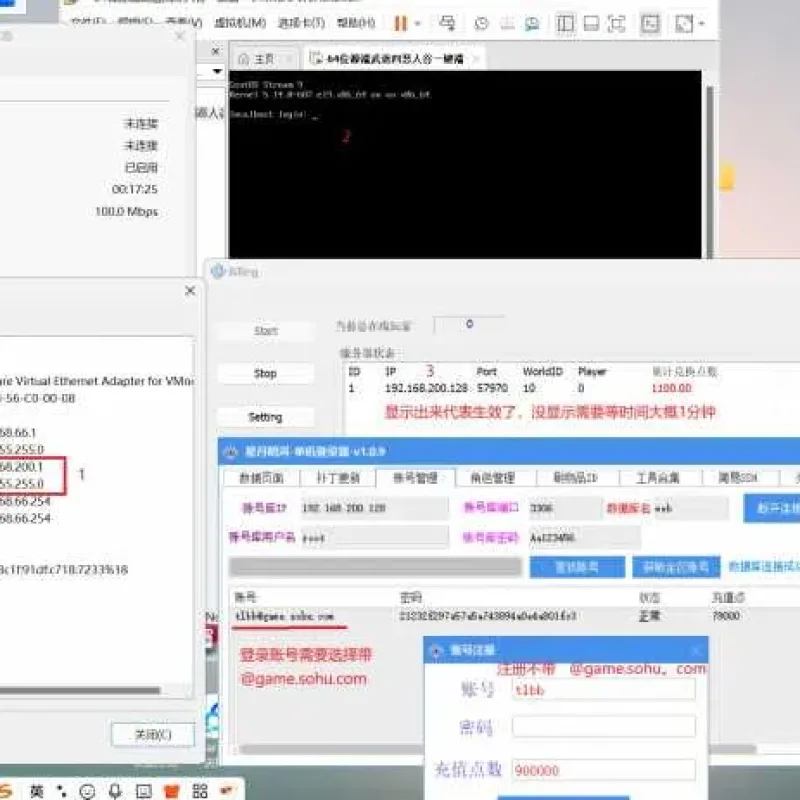Open the 工具合集 tab
This screenshot has height=800, width=800.
(x=658, y=478)
